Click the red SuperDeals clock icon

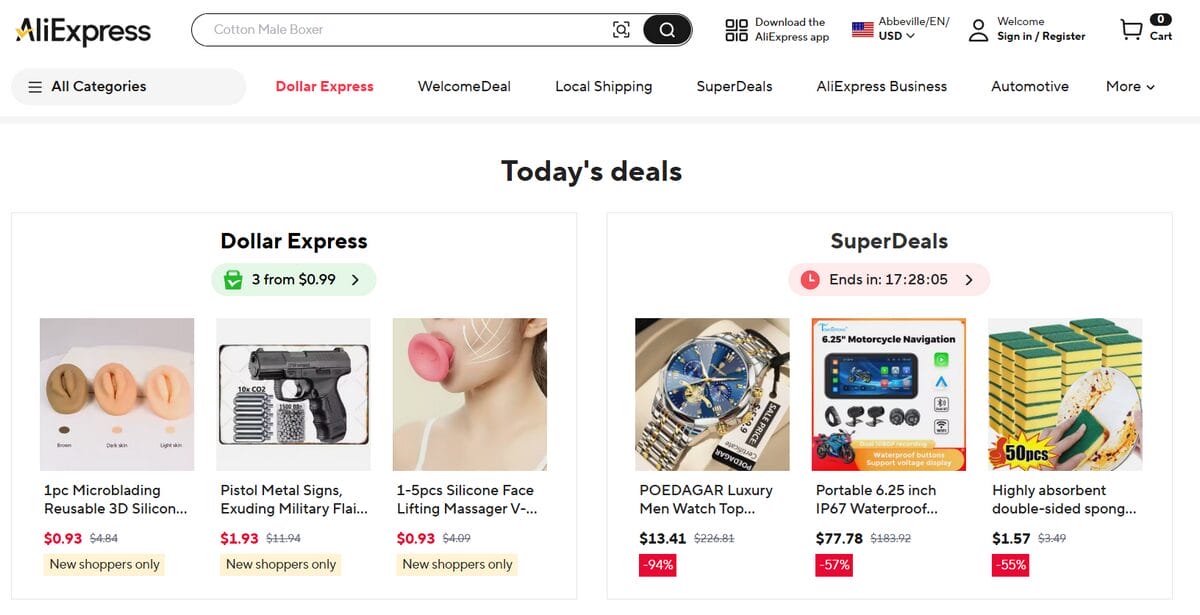coord(810,279)
